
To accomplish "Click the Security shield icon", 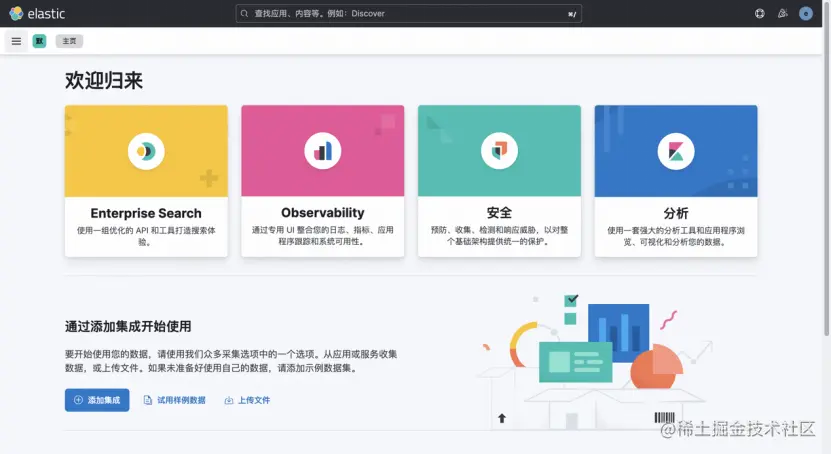I will coord(499,152).
